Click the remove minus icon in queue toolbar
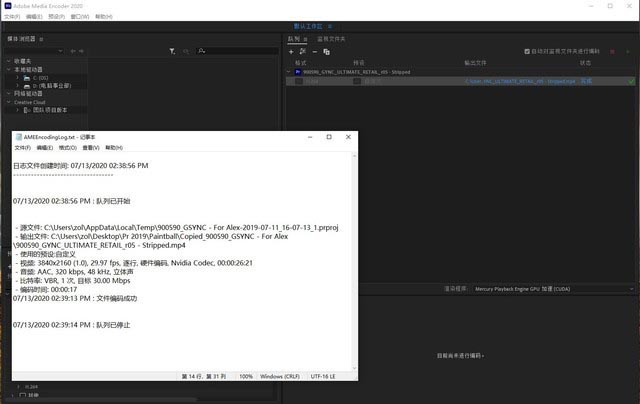The image size is (640, 404). pos(315,52)
